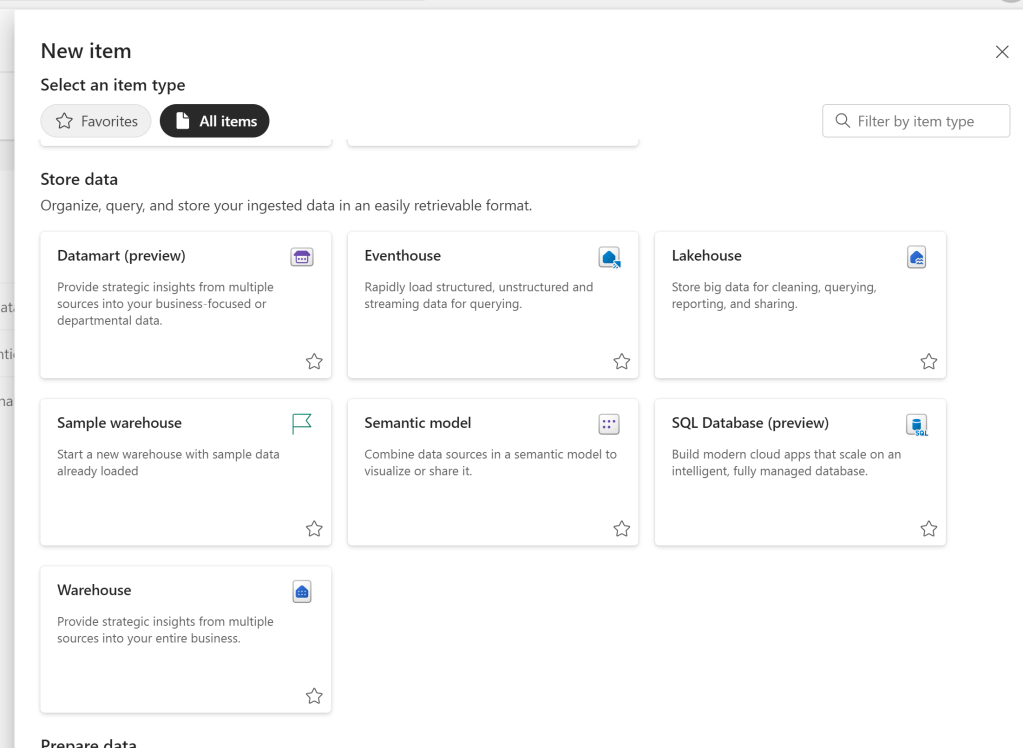Close the New item panel
The width and height of the screenshot is (1023, 748).
click(1002, 52)
